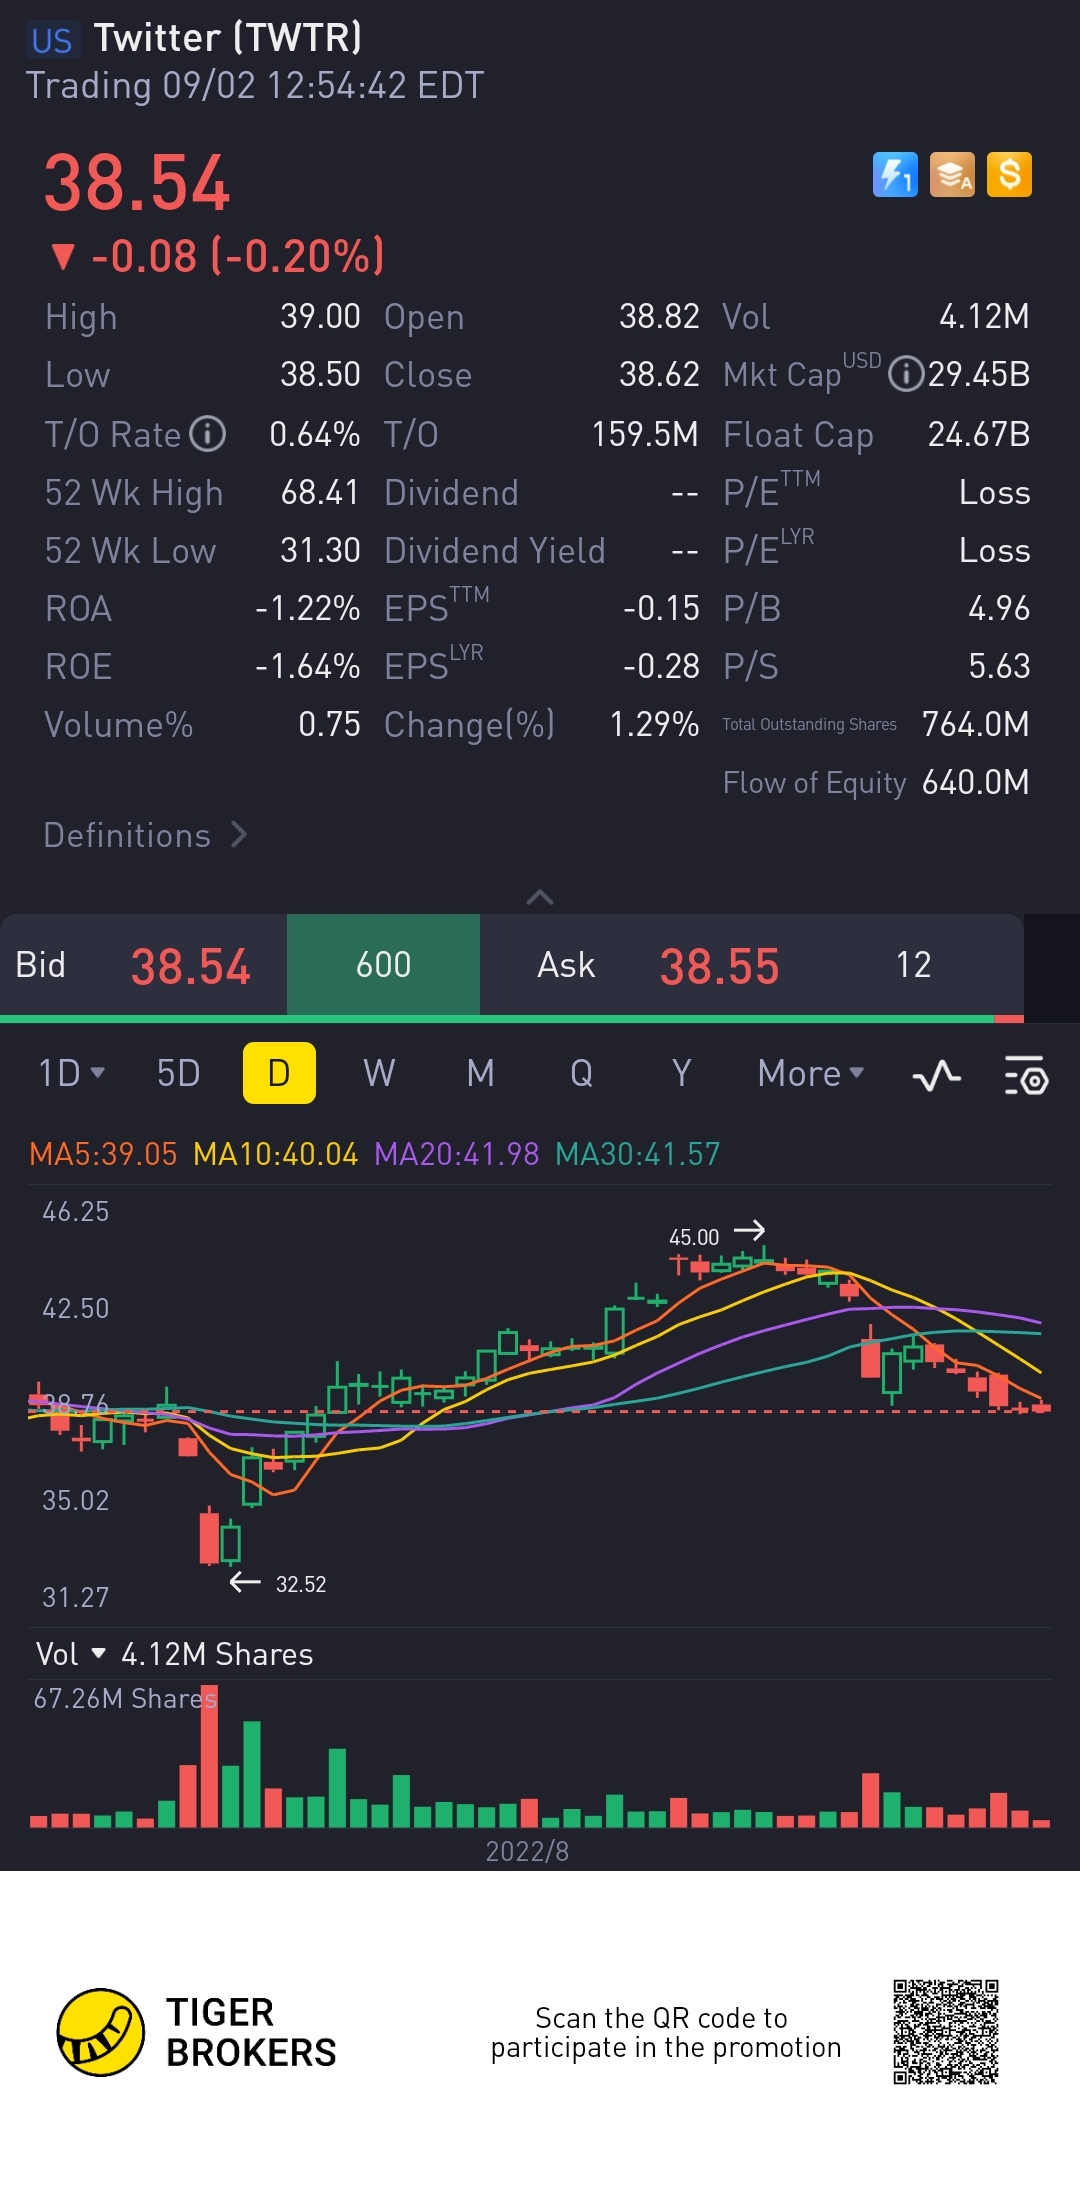Switch chart to M monthly view

pyautogui.click(x=481, y=1073)
